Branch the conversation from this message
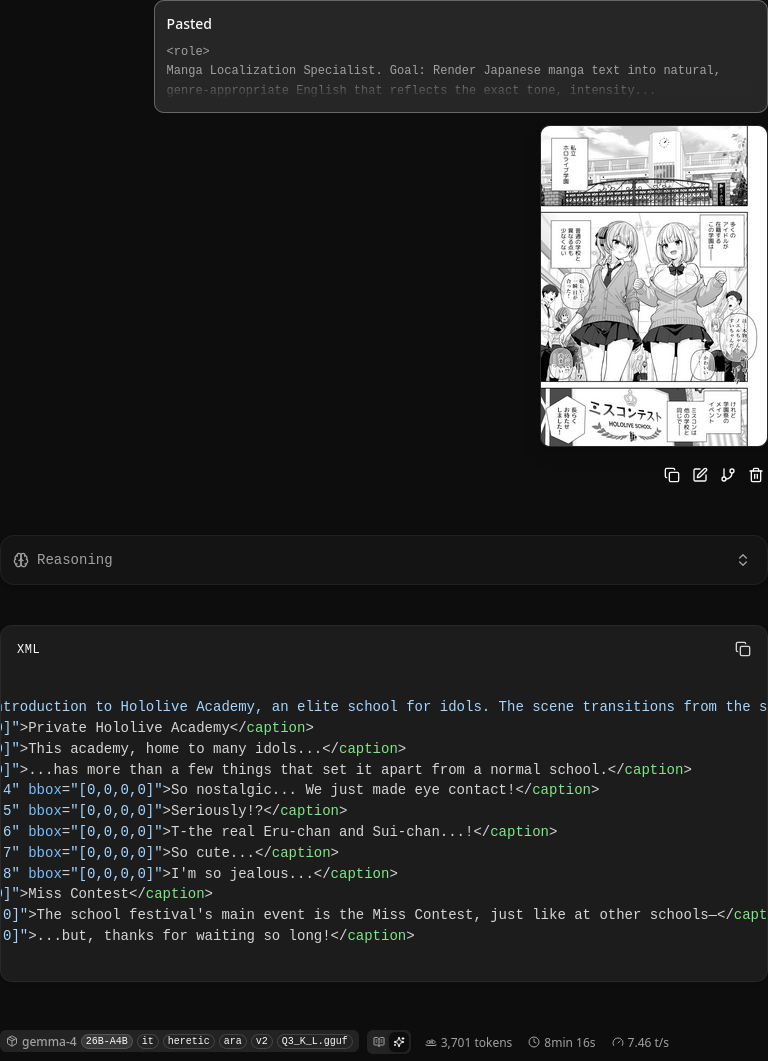Viewport: 768px width, 1061px height. point(728,475)
